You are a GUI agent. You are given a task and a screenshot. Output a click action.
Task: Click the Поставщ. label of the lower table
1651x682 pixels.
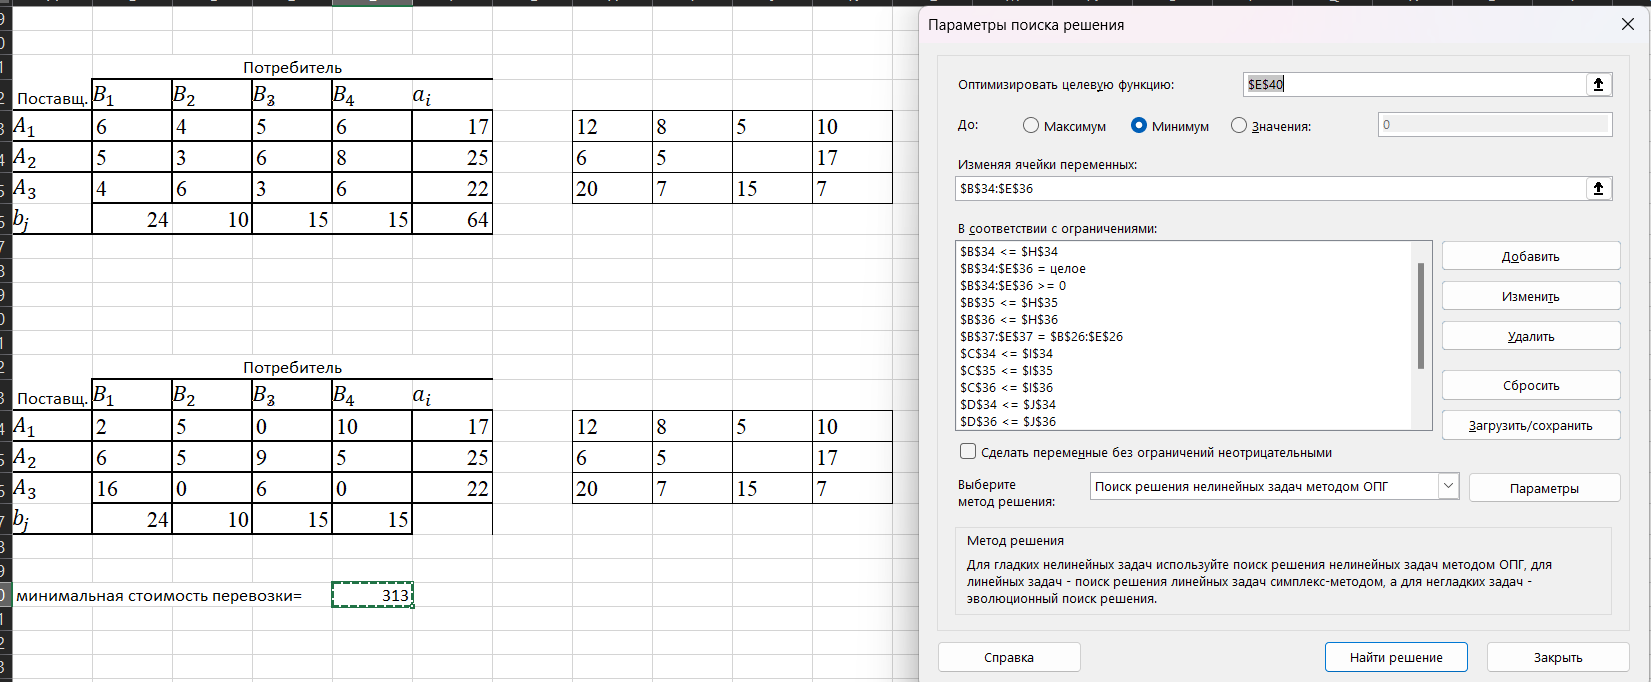coord(52,398)
